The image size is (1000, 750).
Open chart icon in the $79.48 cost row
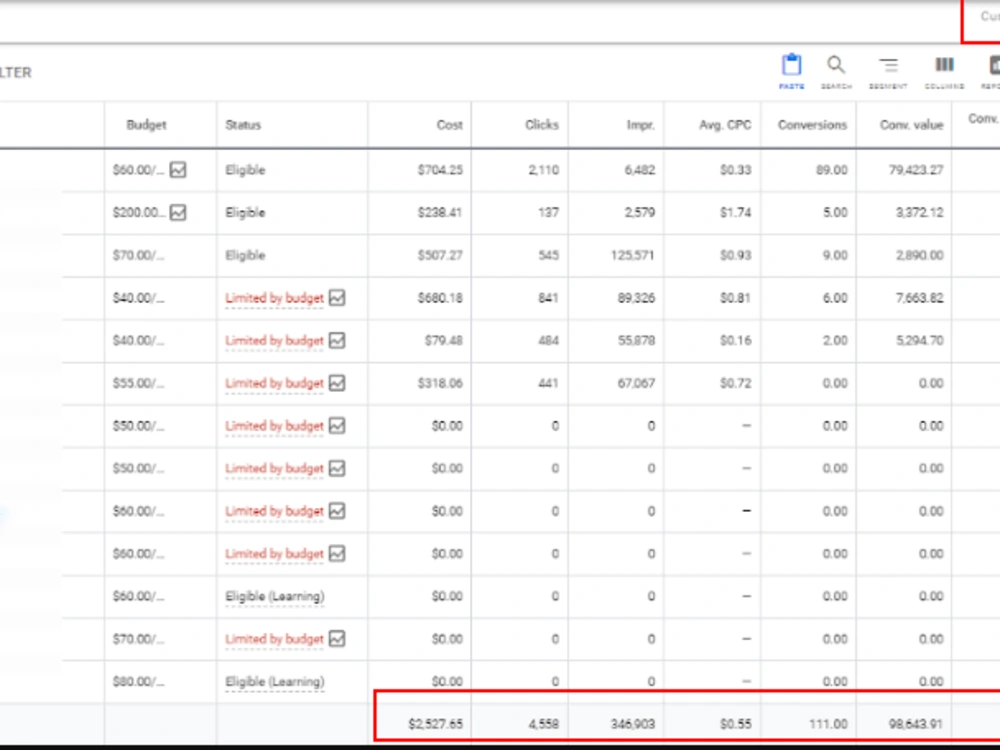click(x=337, y=341)
